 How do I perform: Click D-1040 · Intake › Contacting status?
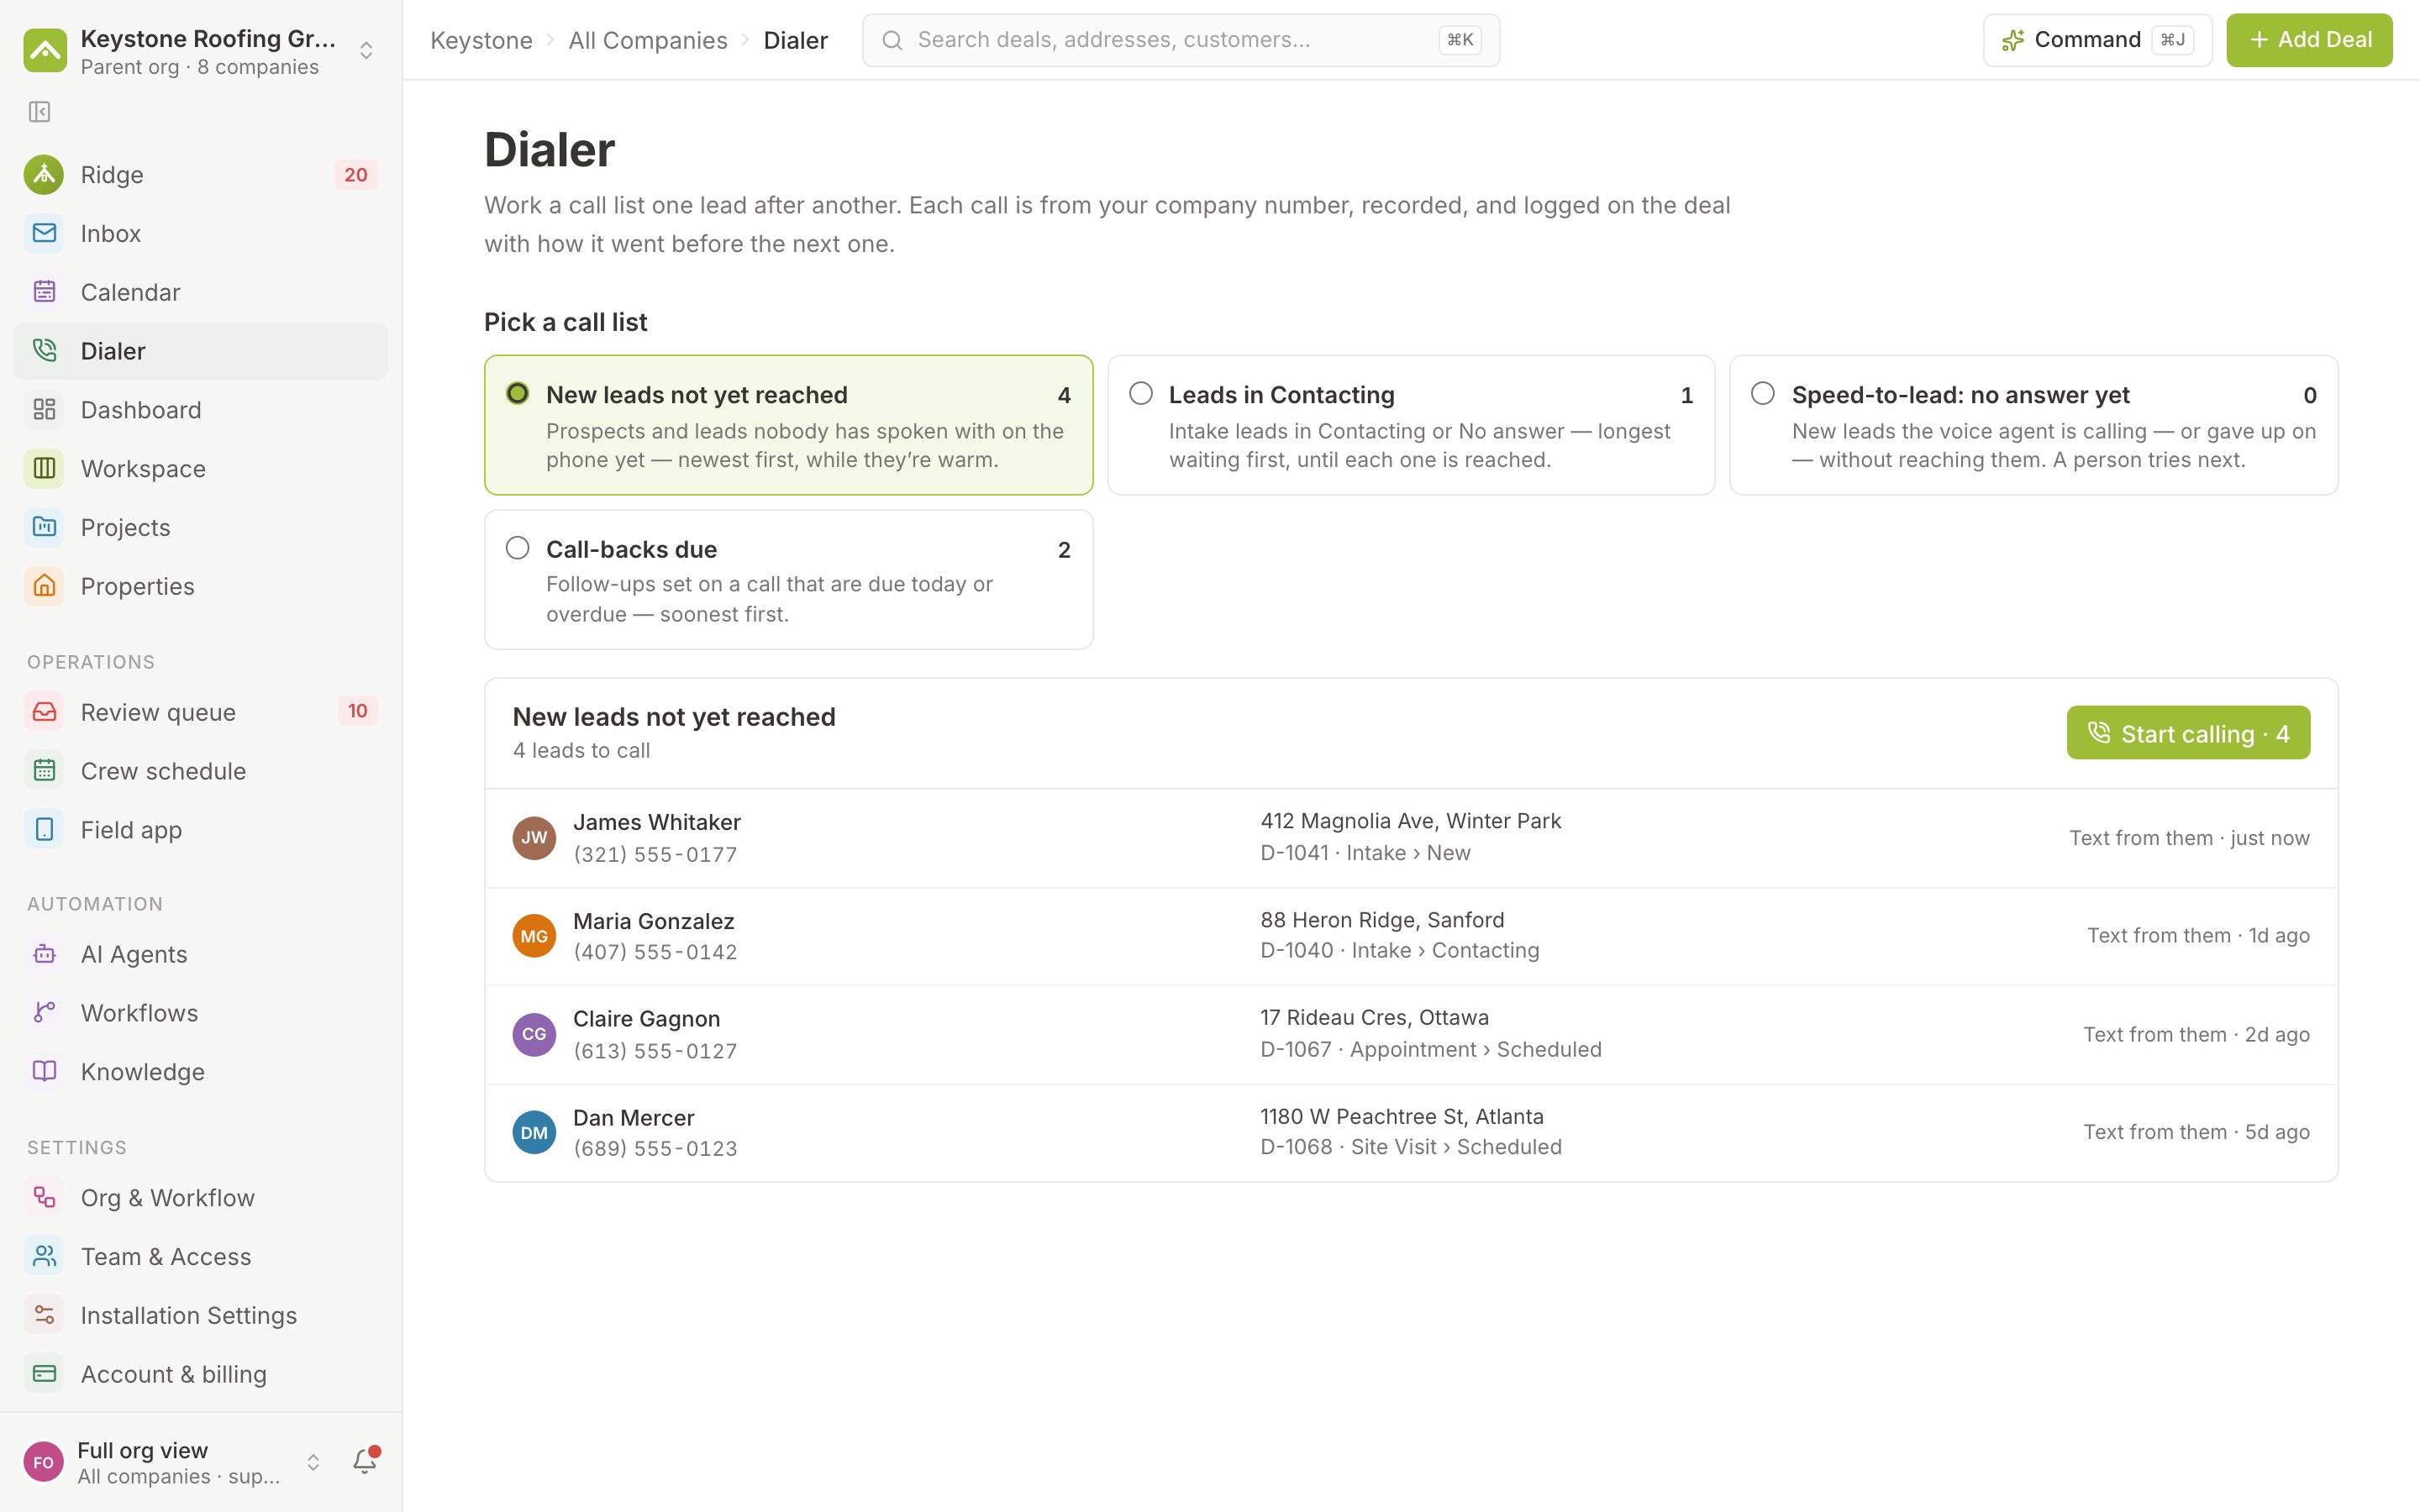[x=1399, y=950]
